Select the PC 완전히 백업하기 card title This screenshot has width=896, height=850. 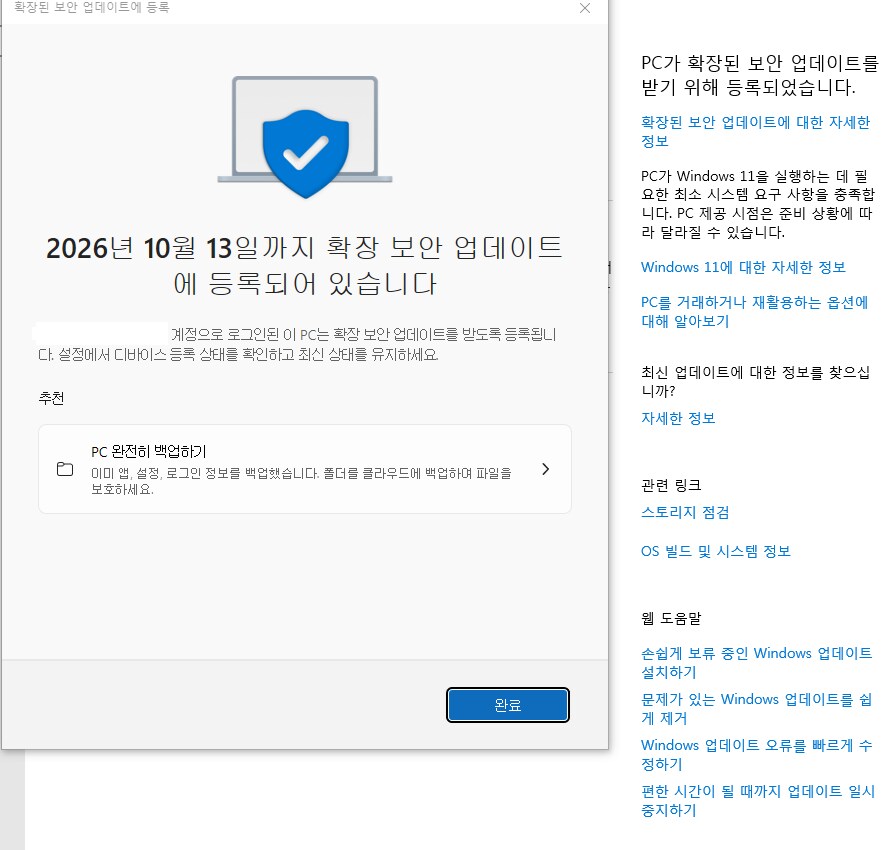[148, 451]
